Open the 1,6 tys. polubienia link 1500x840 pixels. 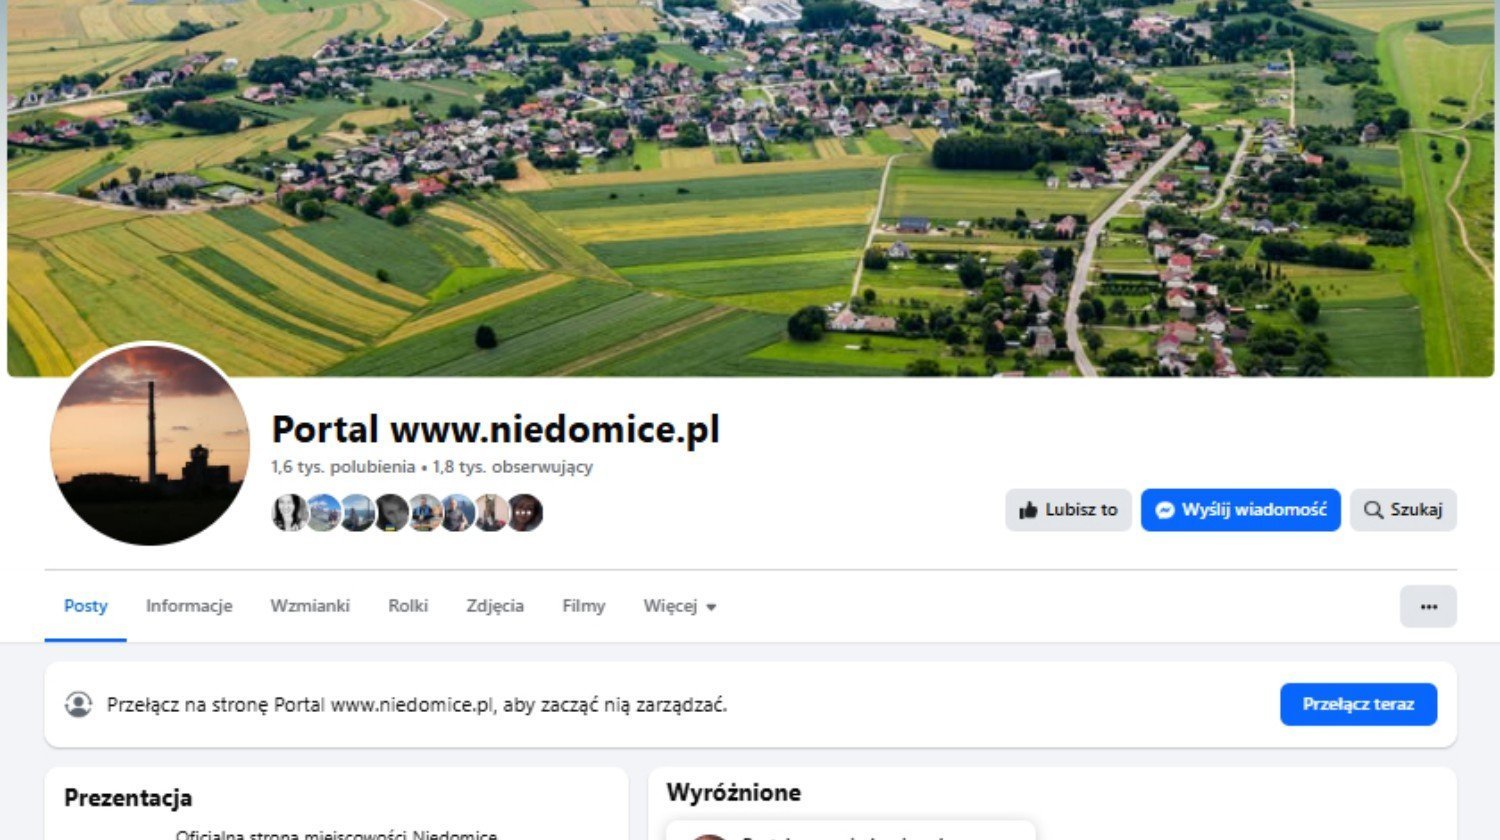point(343,467)
